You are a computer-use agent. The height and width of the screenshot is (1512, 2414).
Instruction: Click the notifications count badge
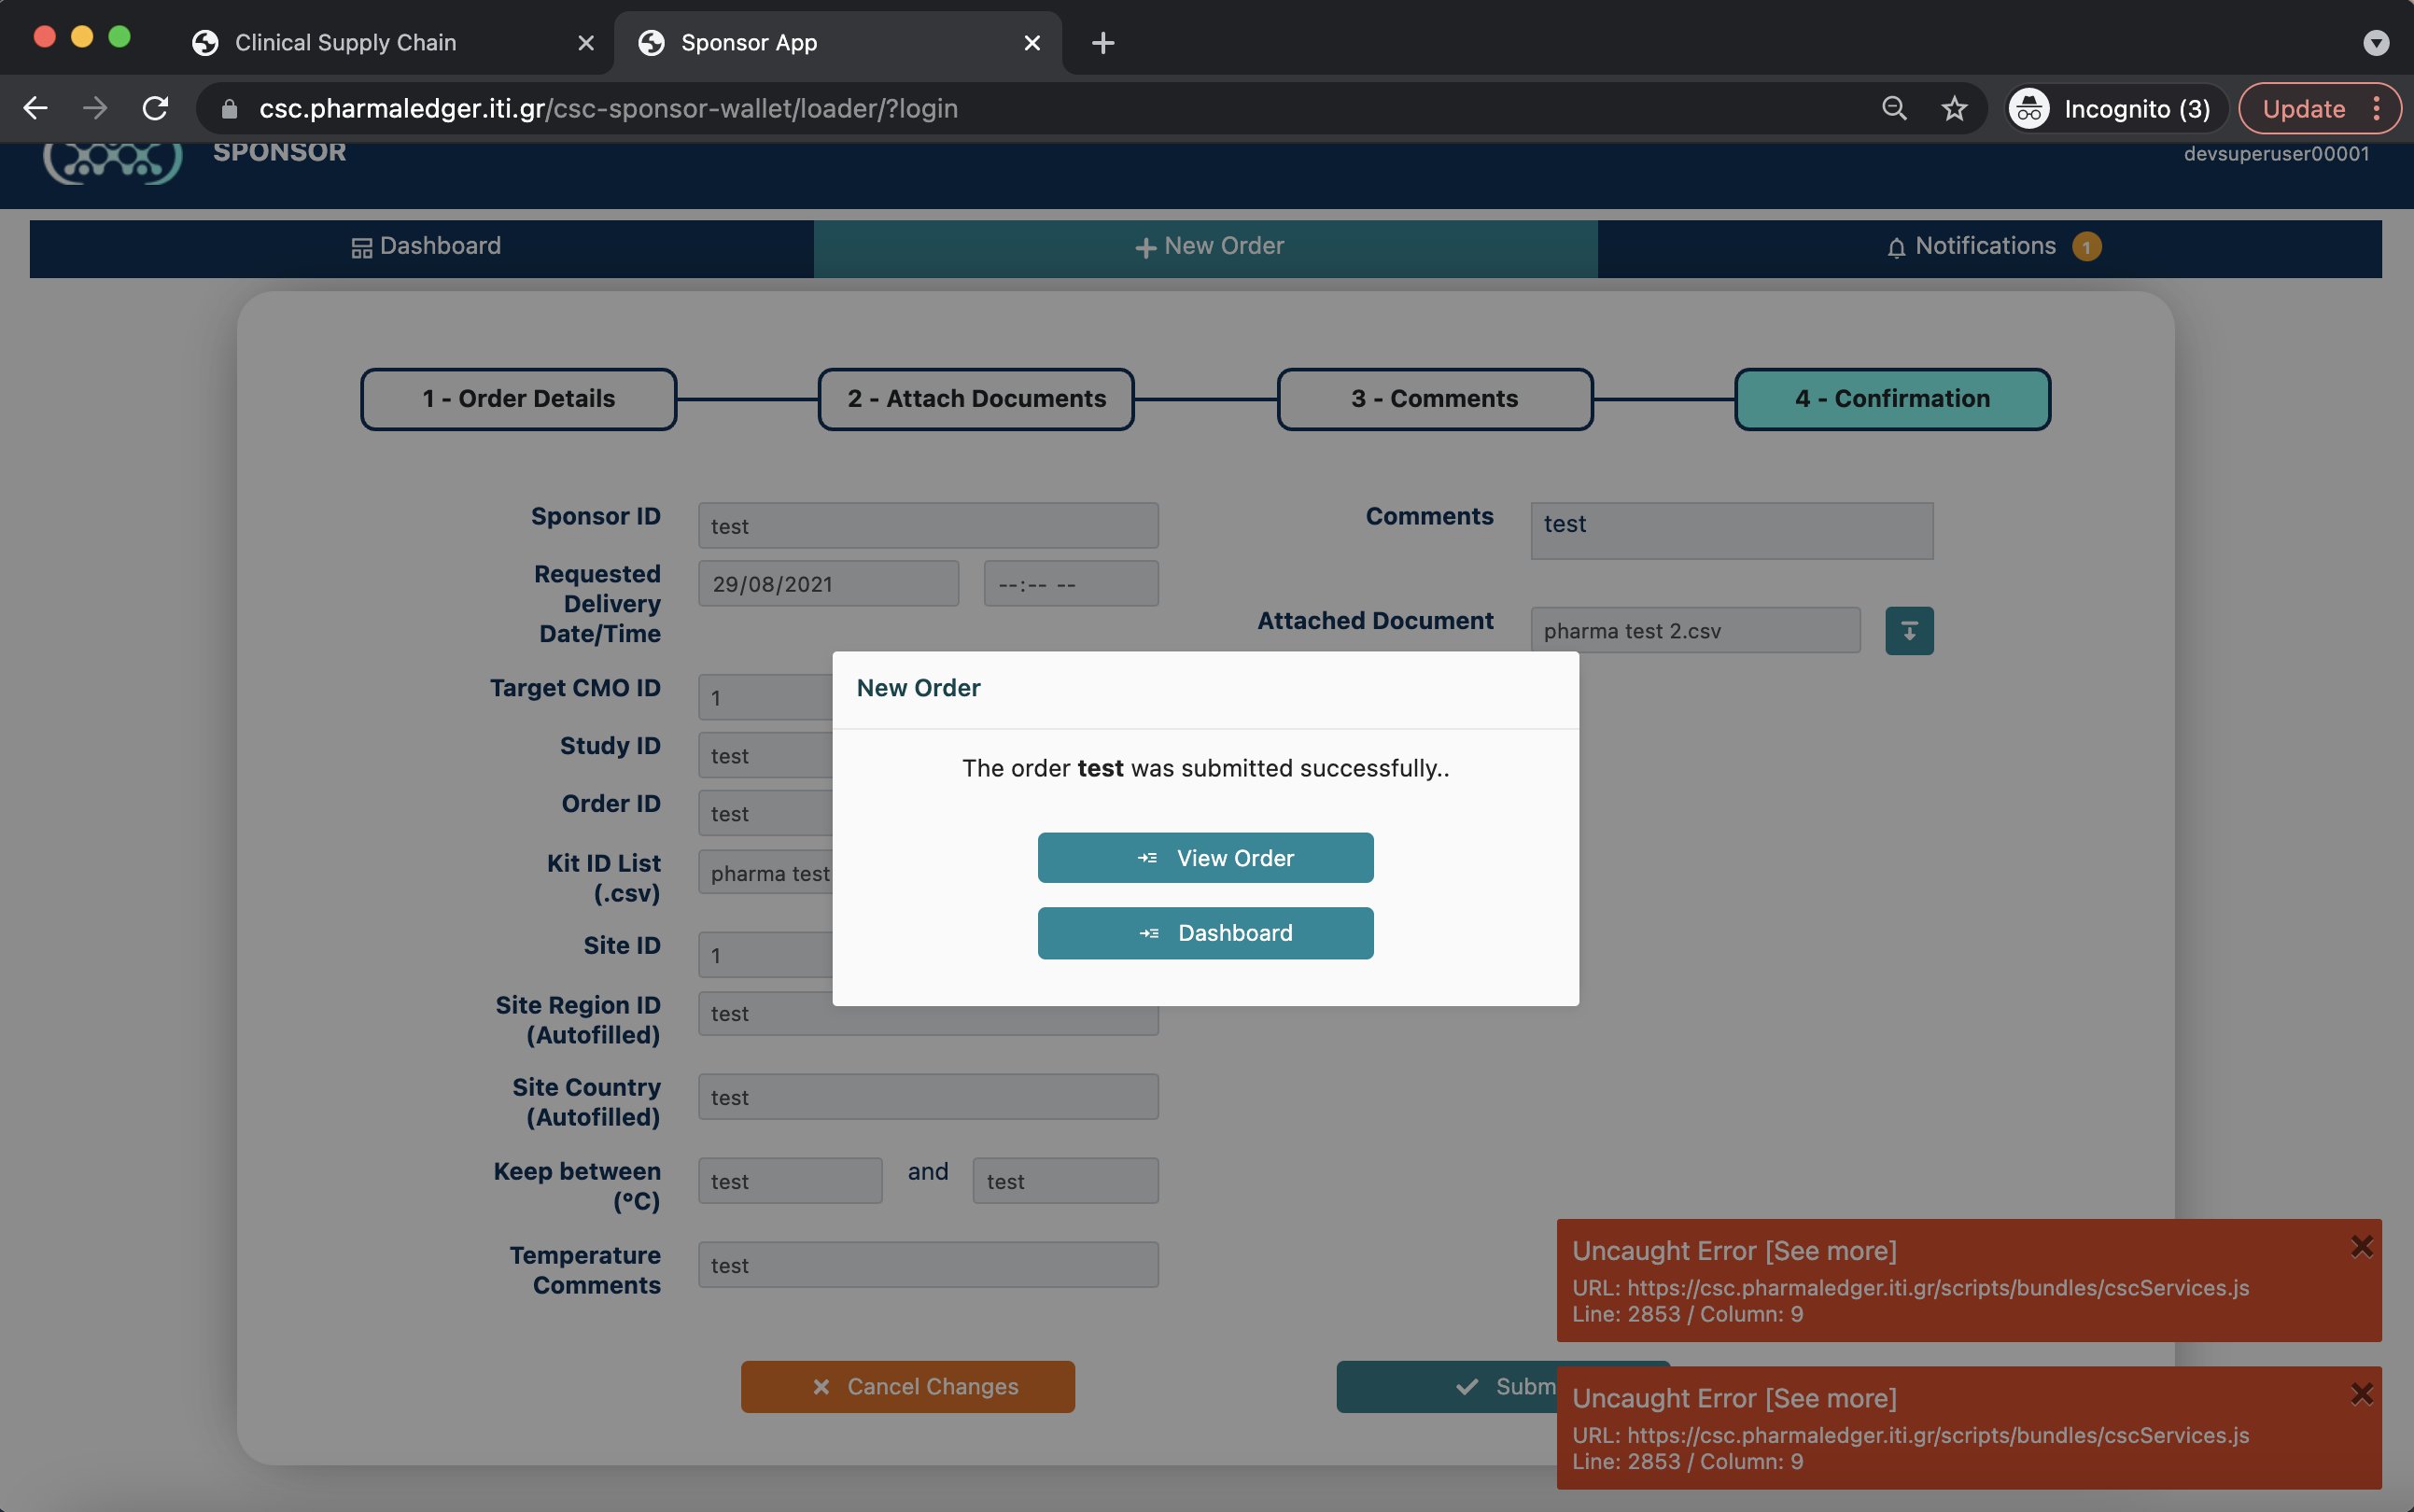pos(2086,247)
